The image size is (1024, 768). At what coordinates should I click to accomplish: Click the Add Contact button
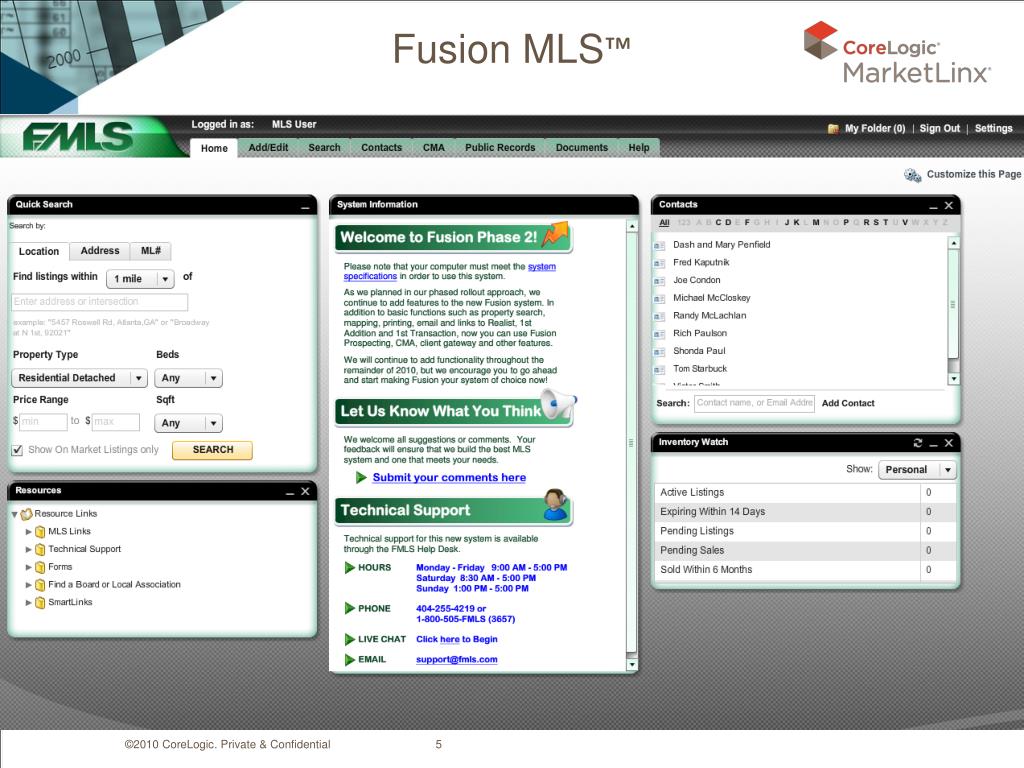[848, 404]
